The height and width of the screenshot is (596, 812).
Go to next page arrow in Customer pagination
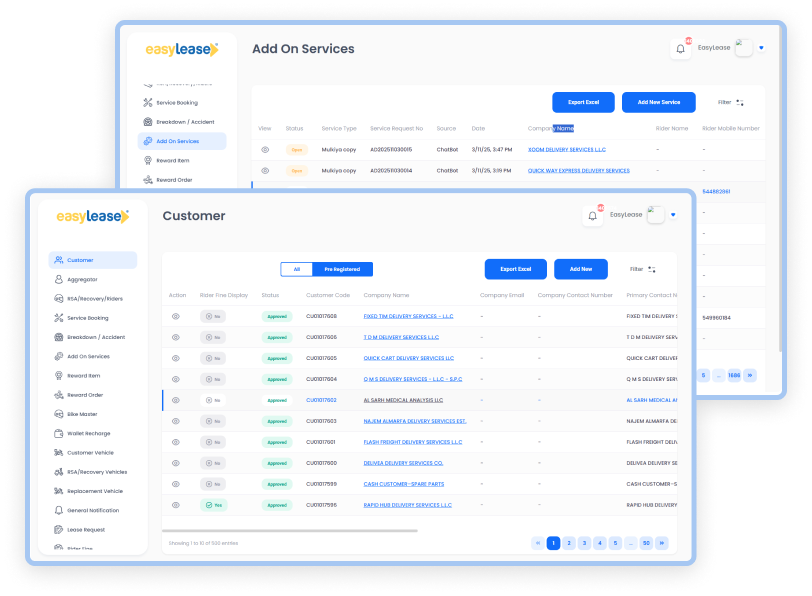(661, 543)
